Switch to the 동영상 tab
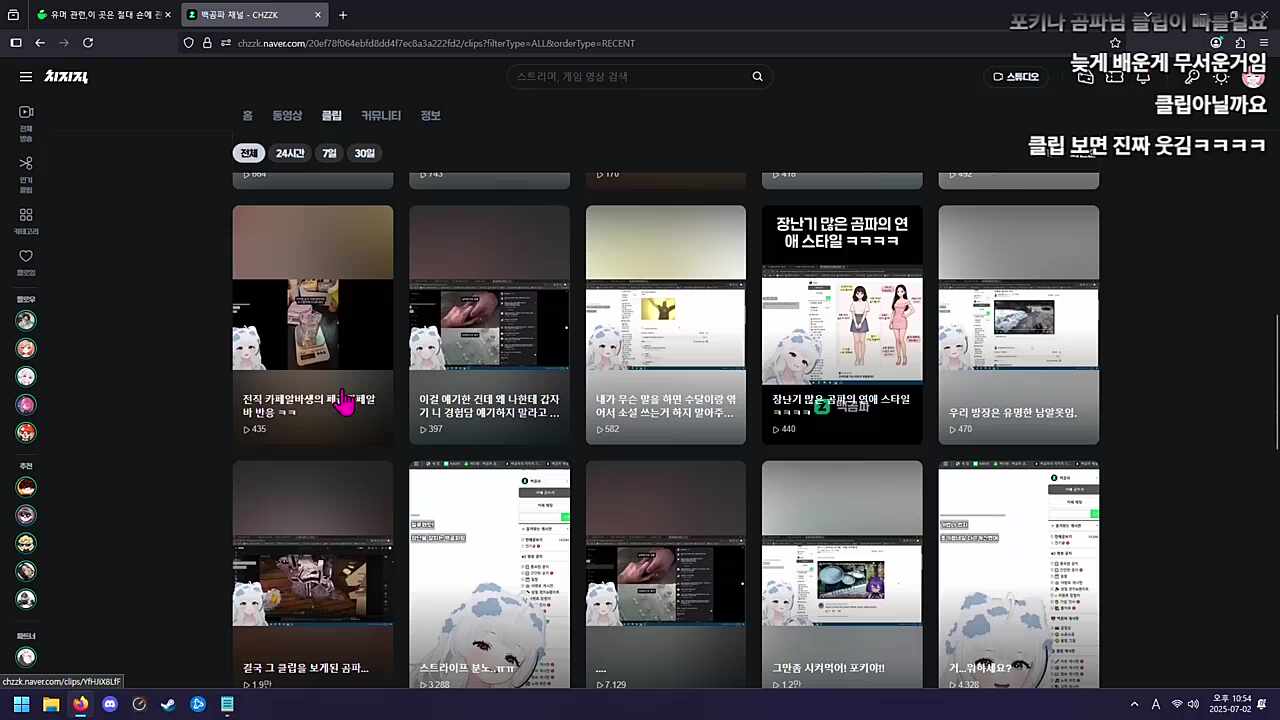Viewport: 1280px width, 720px height. tap(287, 116)
